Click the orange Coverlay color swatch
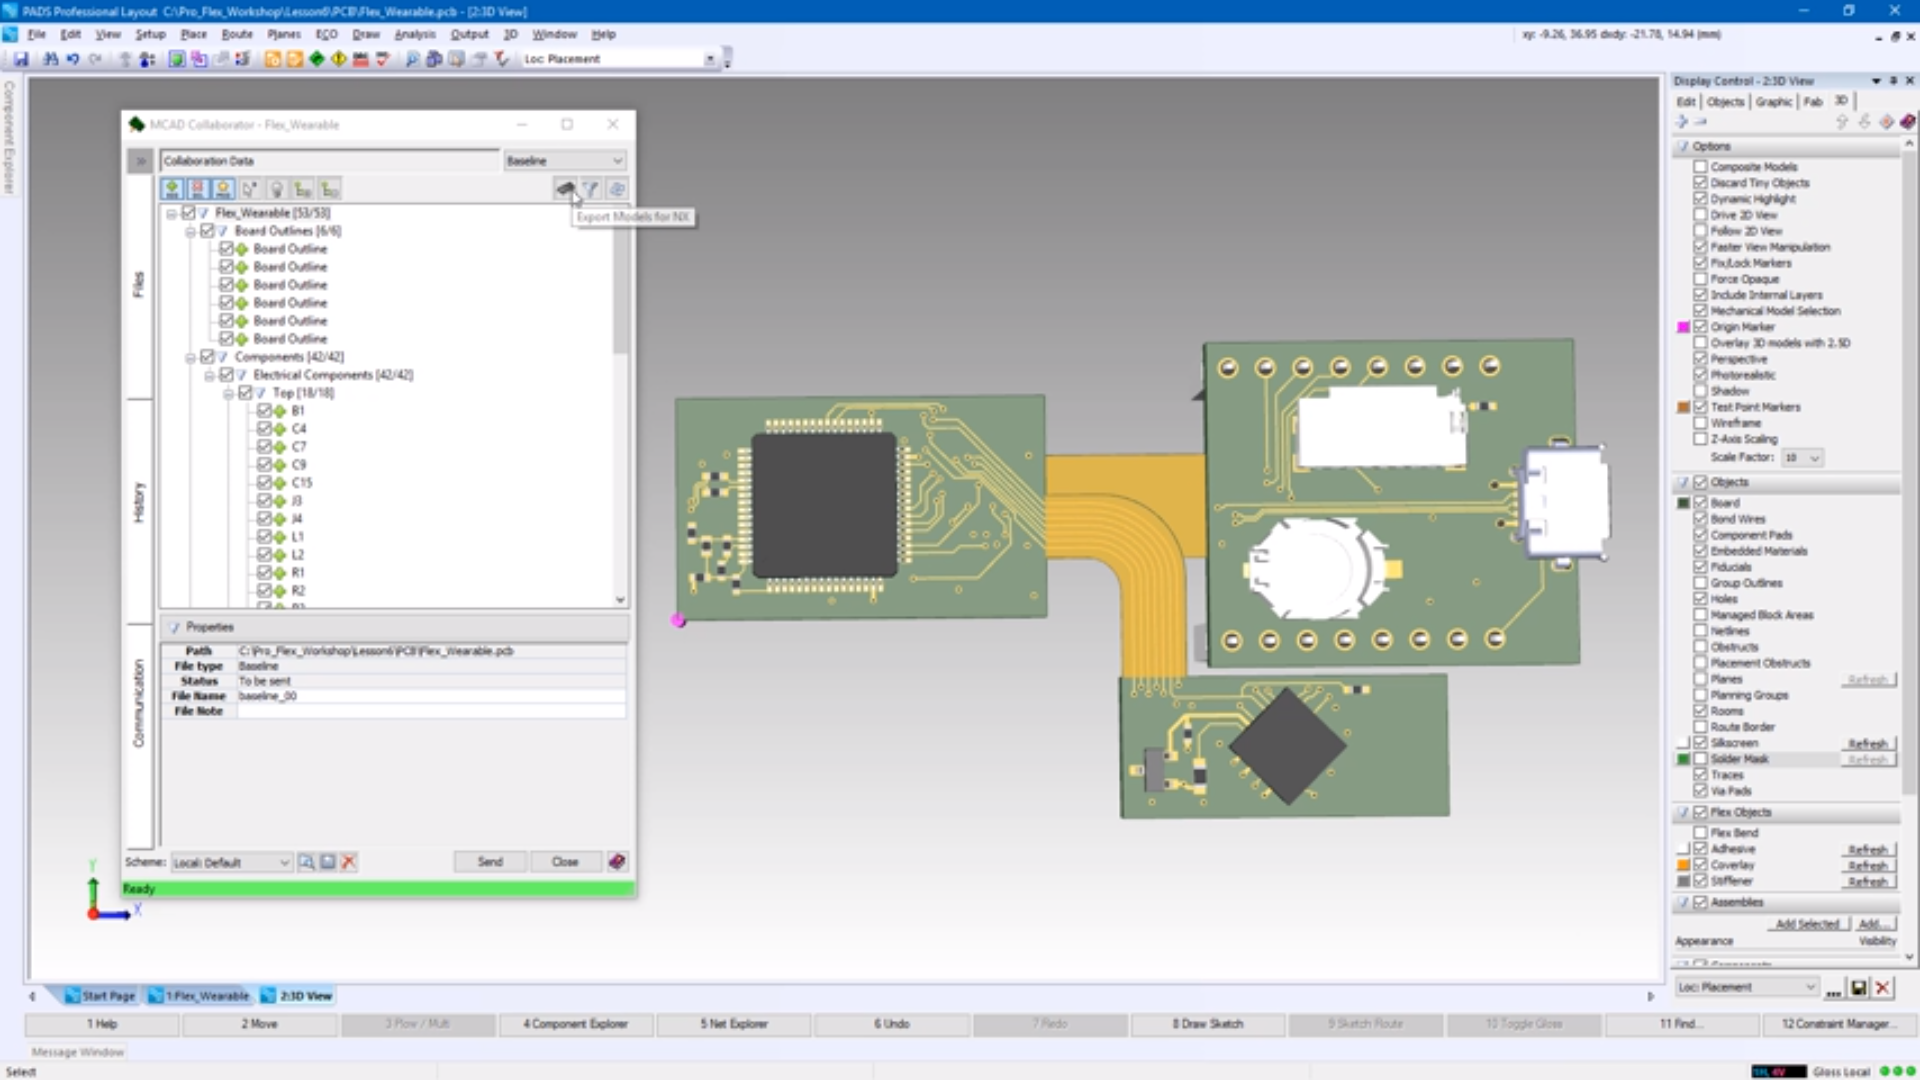The height and width of the screenshot is (1080, 1920). pyautogui.click(x=1684, y=865)
